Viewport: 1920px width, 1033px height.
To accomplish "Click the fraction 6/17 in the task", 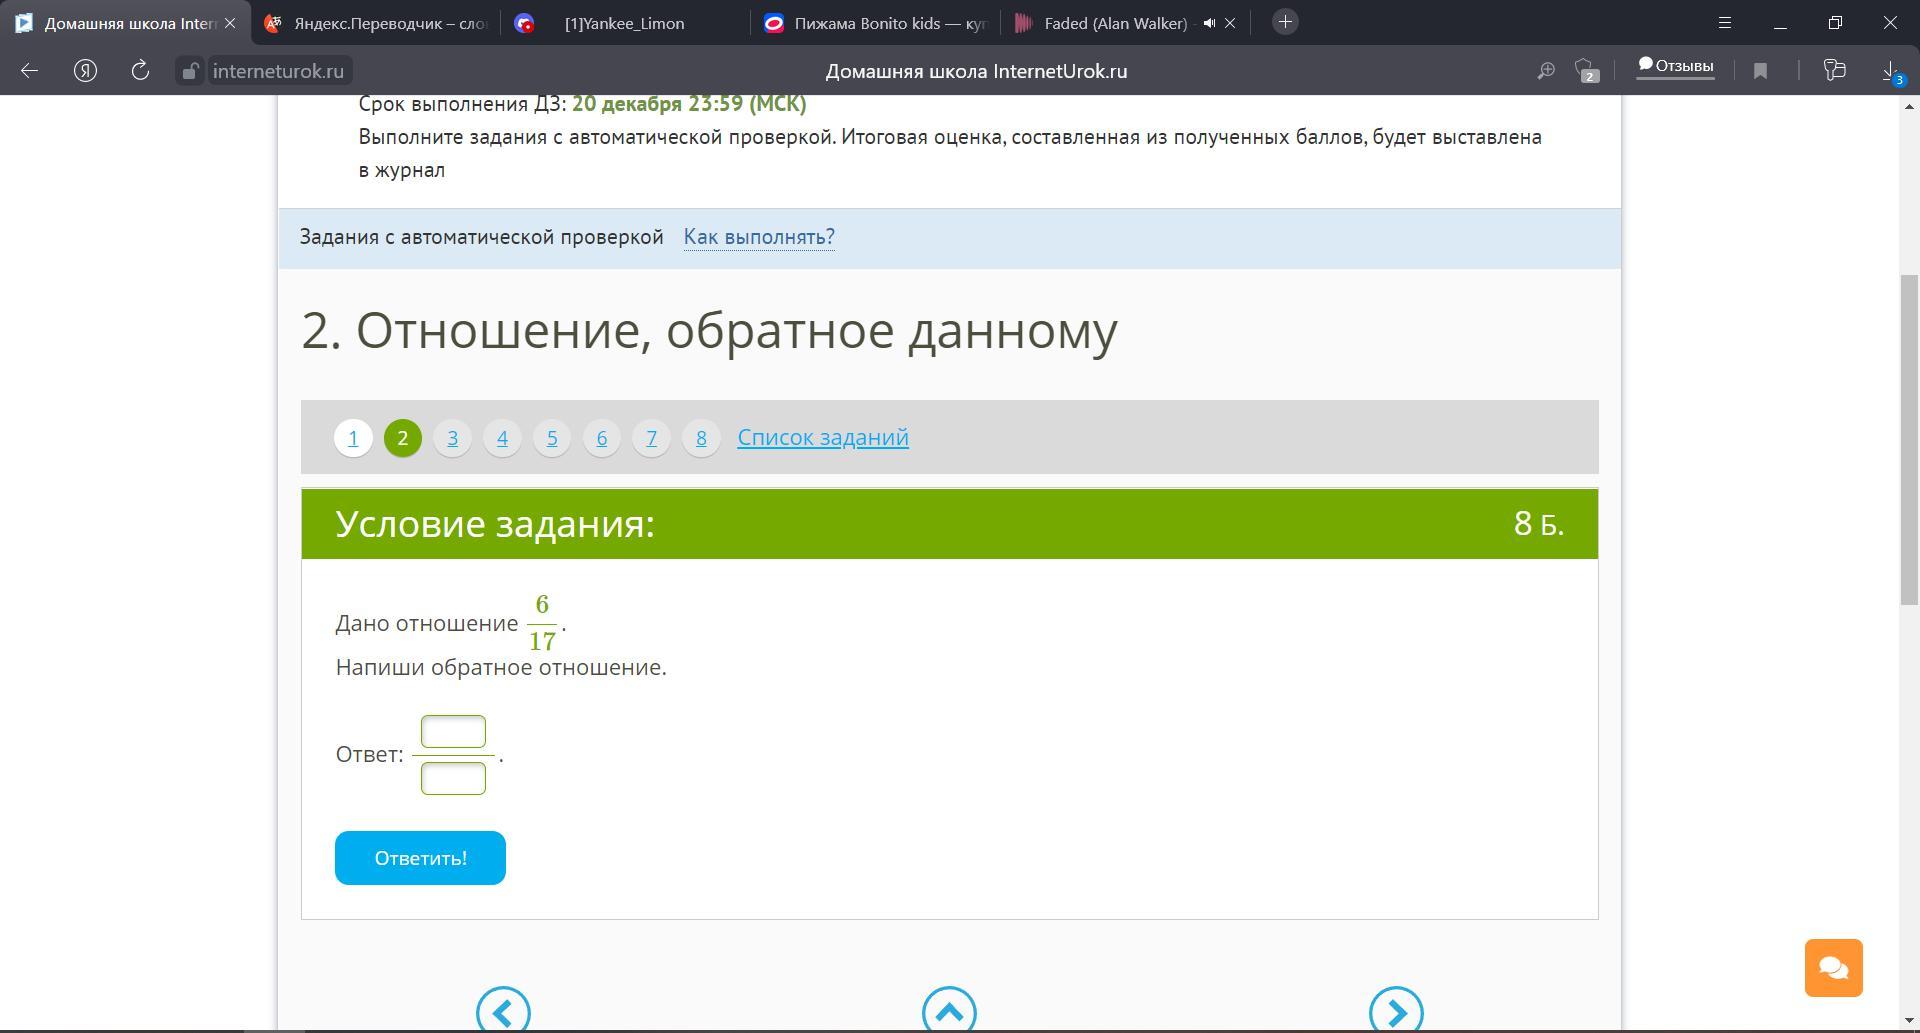I will 542,622.
